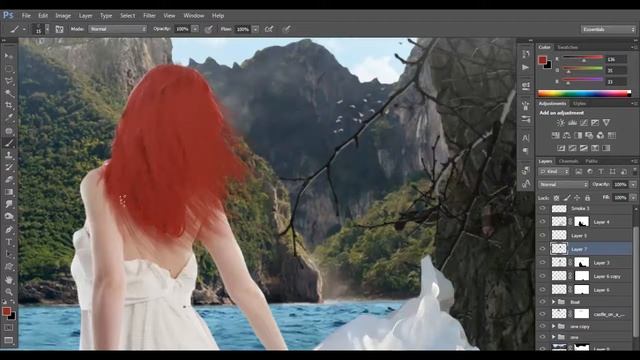The image size is (640, 360).
Task: Toggle pressure for opacity button
Action: tap(209, 29)
